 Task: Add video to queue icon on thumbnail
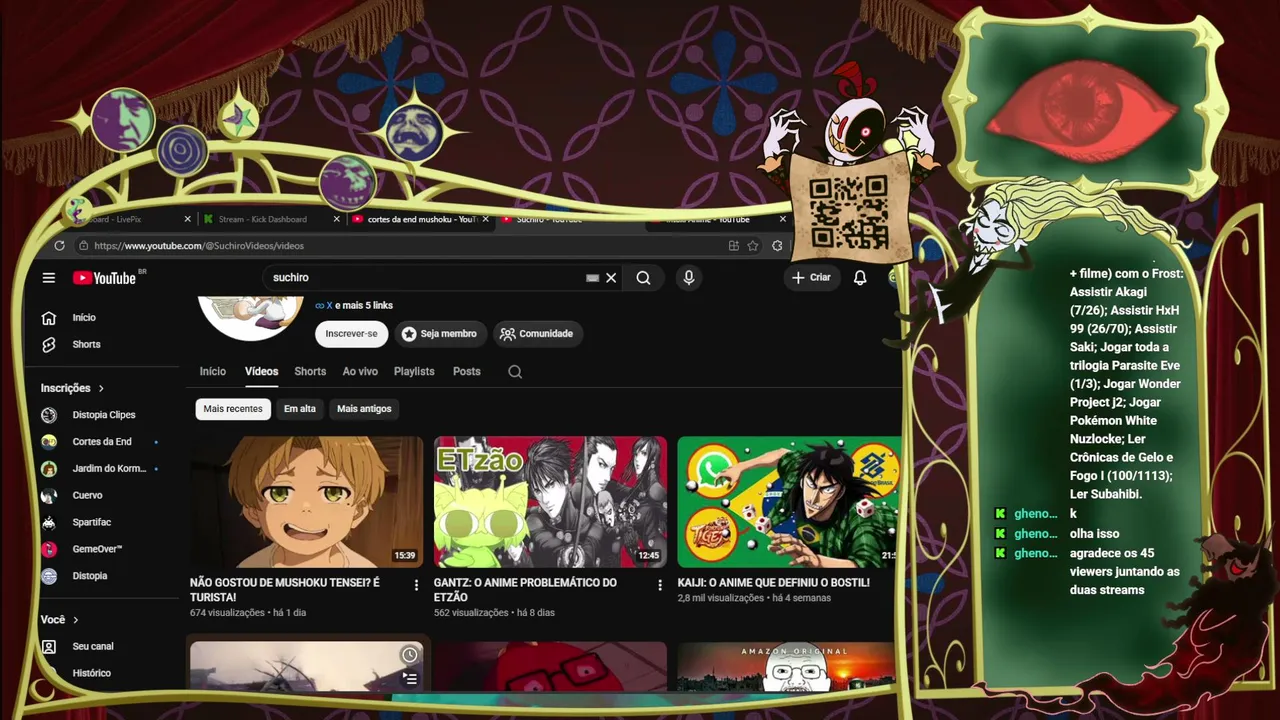[x=409, y=679]
